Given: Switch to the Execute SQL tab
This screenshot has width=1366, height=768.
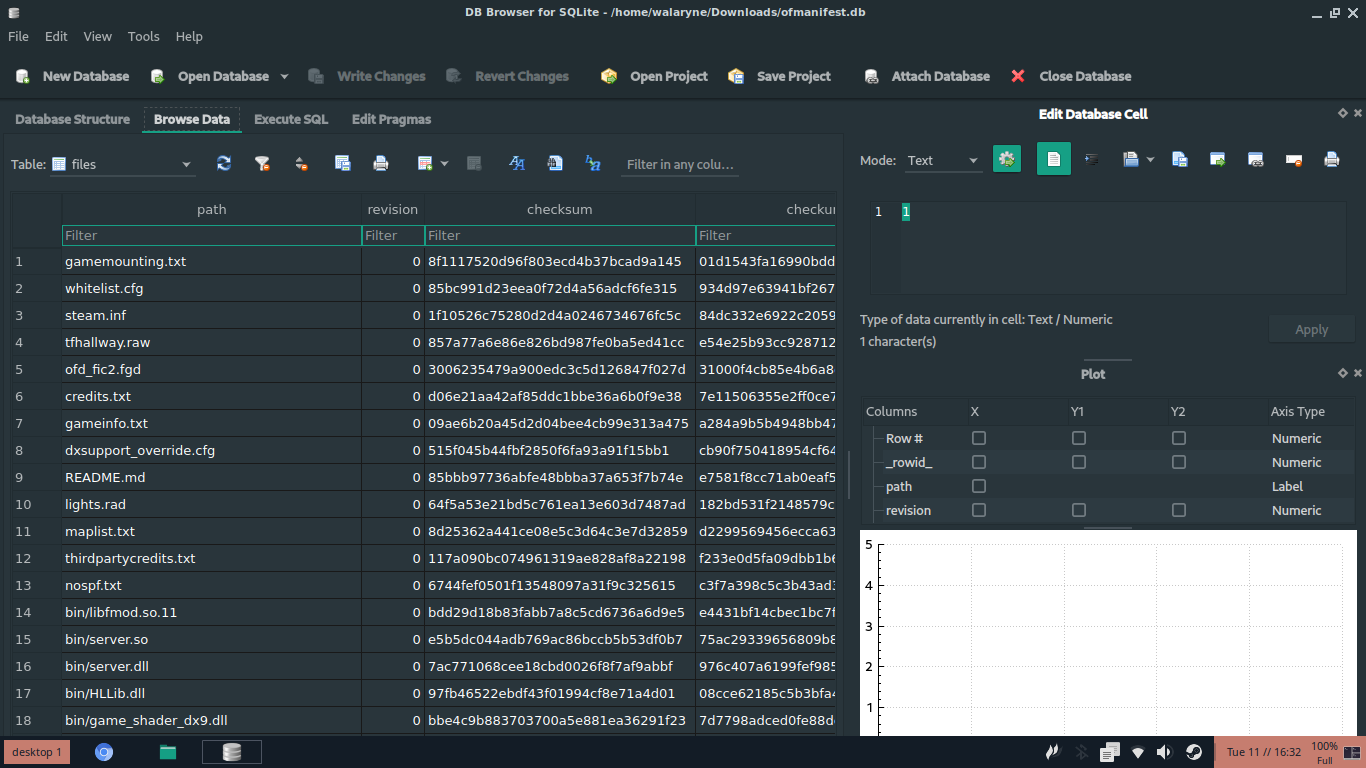Looking at the screenshot, I should click(290, 118).
